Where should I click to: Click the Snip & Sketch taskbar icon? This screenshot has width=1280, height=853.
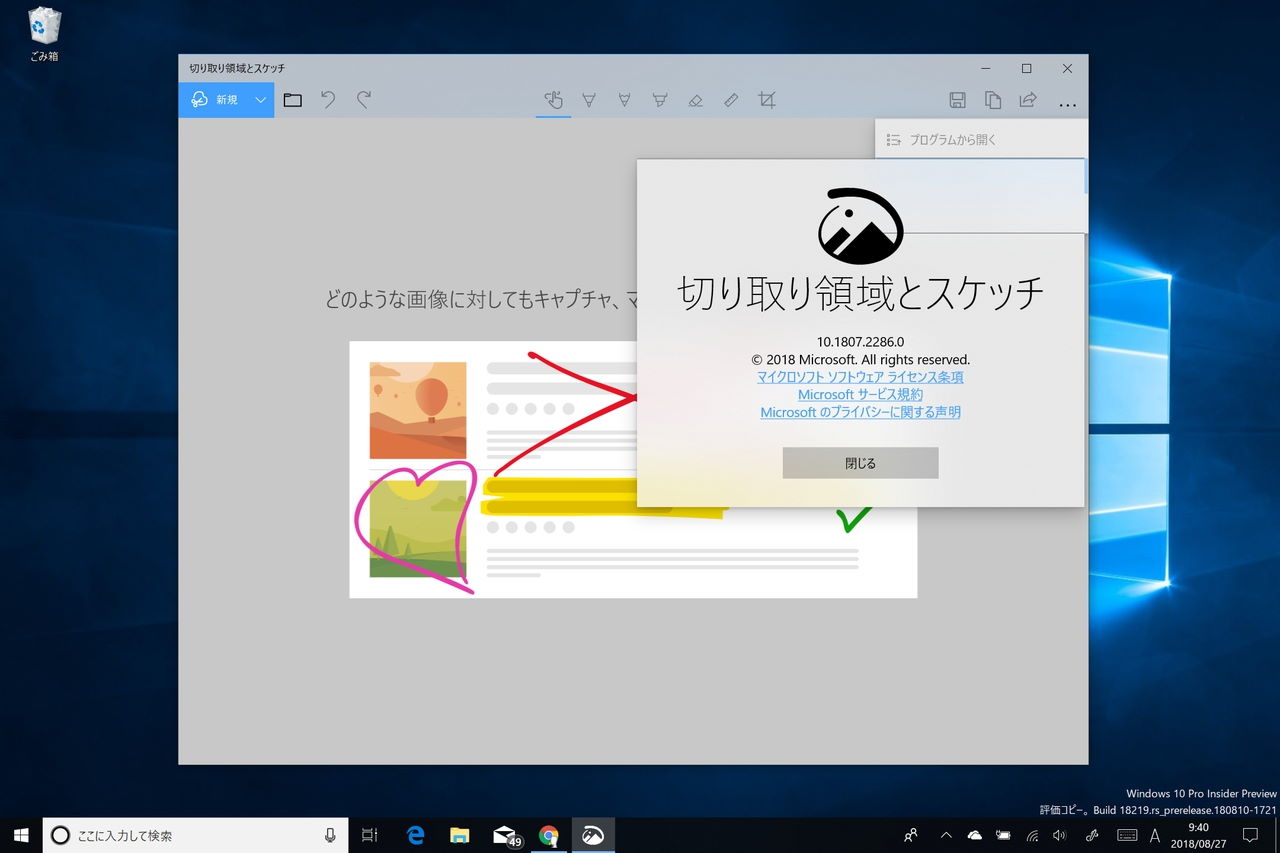click(x=593, y=835)
